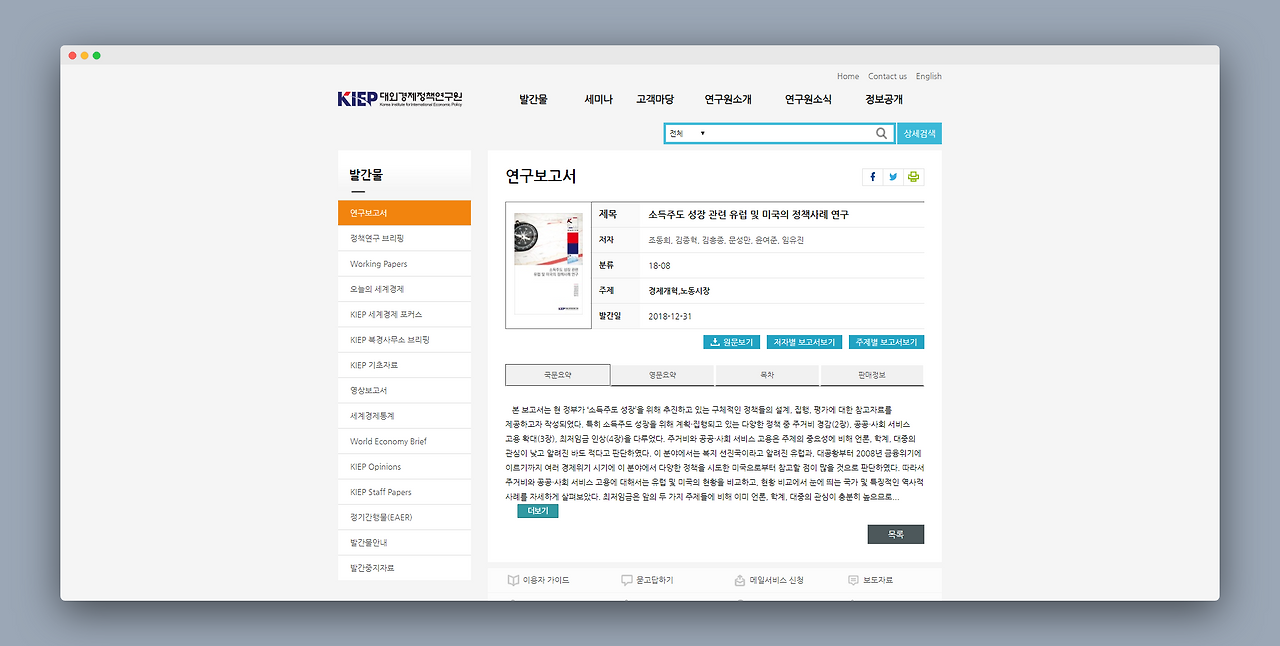1280x646 pixels.
Task: Go to the KIEP logo homepage
Action: click(400, 99)
